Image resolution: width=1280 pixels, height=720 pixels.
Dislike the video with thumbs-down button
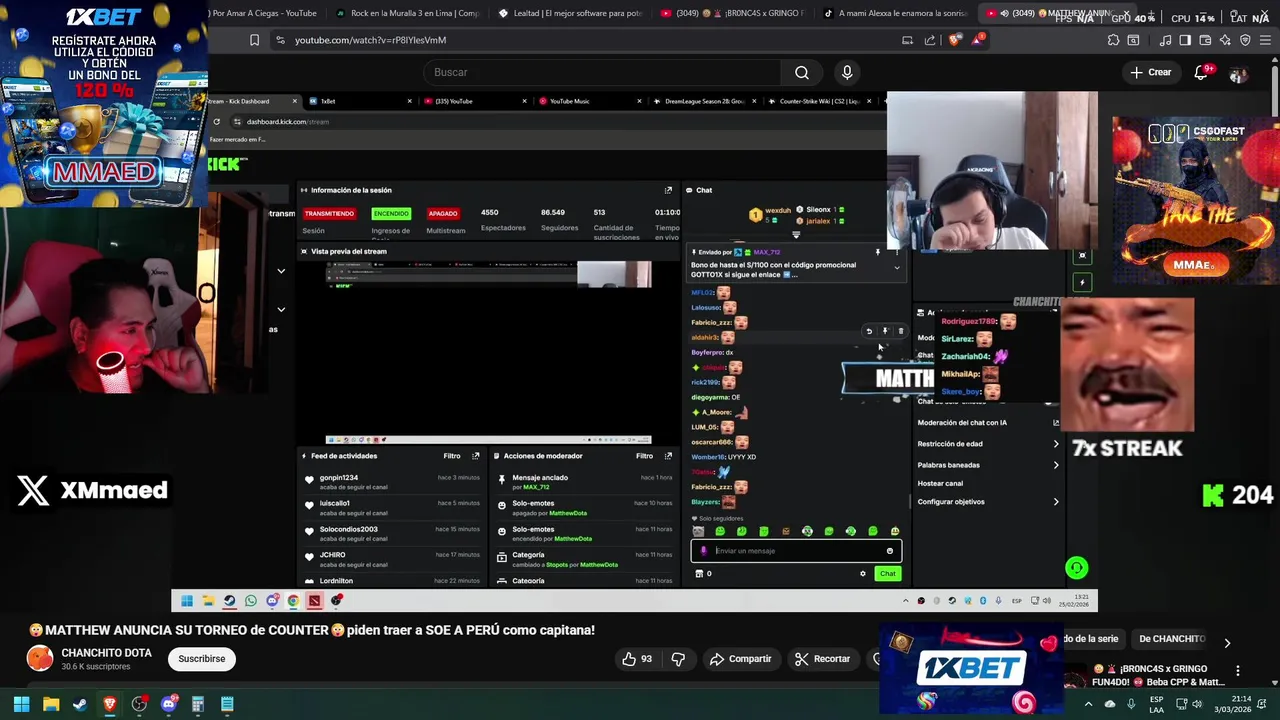(x=678, y=659)
